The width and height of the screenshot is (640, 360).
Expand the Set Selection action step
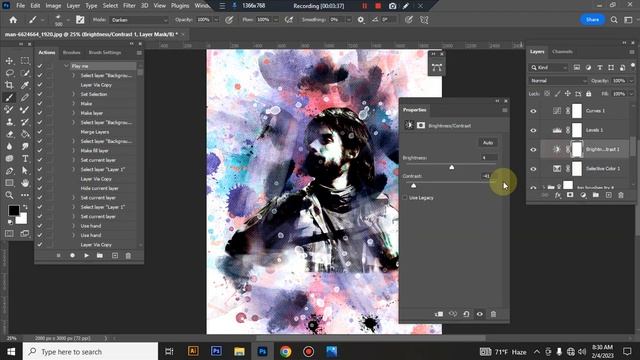tap(73, 94)
